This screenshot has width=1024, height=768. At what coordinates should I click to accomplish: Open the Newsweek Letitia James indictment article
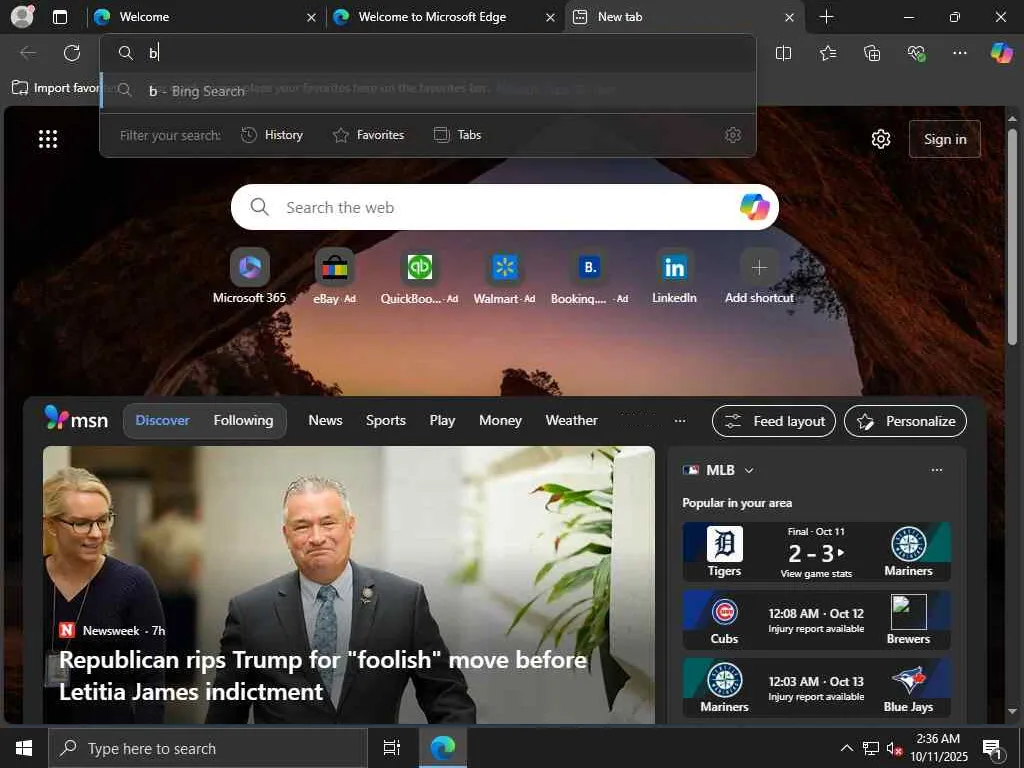349,584
